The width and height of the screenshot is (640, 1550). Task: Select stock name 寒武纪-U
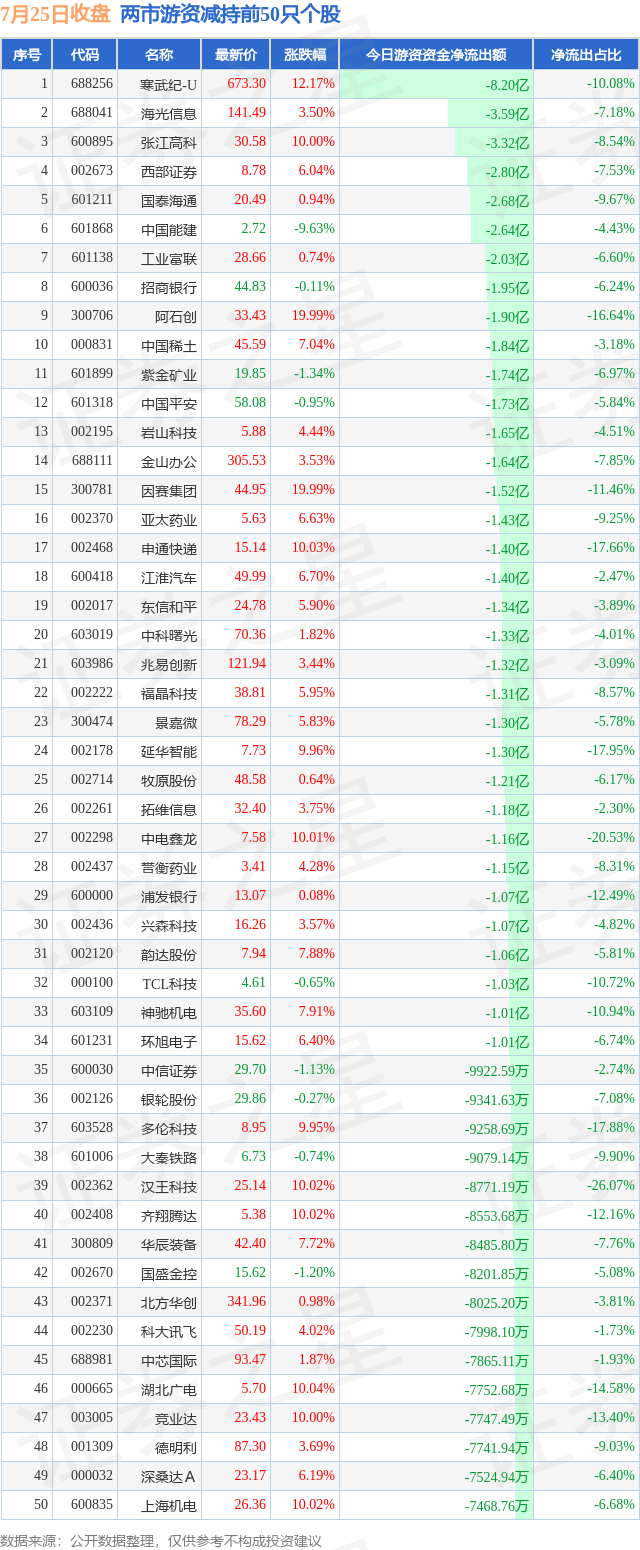[x=169, y=84]
